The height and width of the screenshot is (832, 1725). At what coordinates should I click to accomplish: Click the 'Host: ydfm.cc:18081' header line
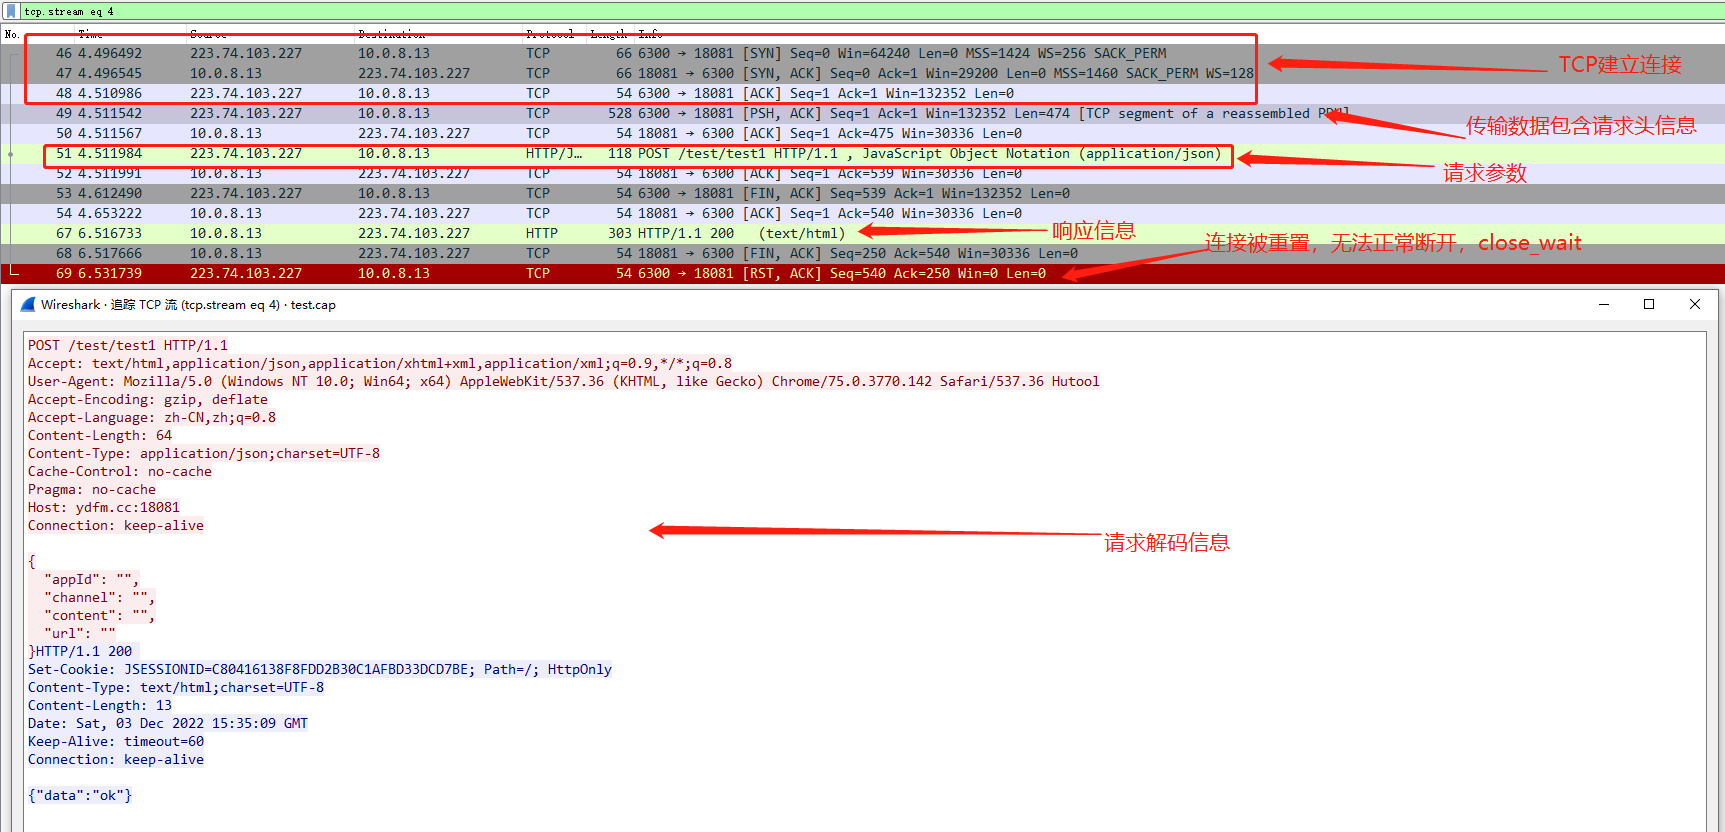click(x=104, y=507)
